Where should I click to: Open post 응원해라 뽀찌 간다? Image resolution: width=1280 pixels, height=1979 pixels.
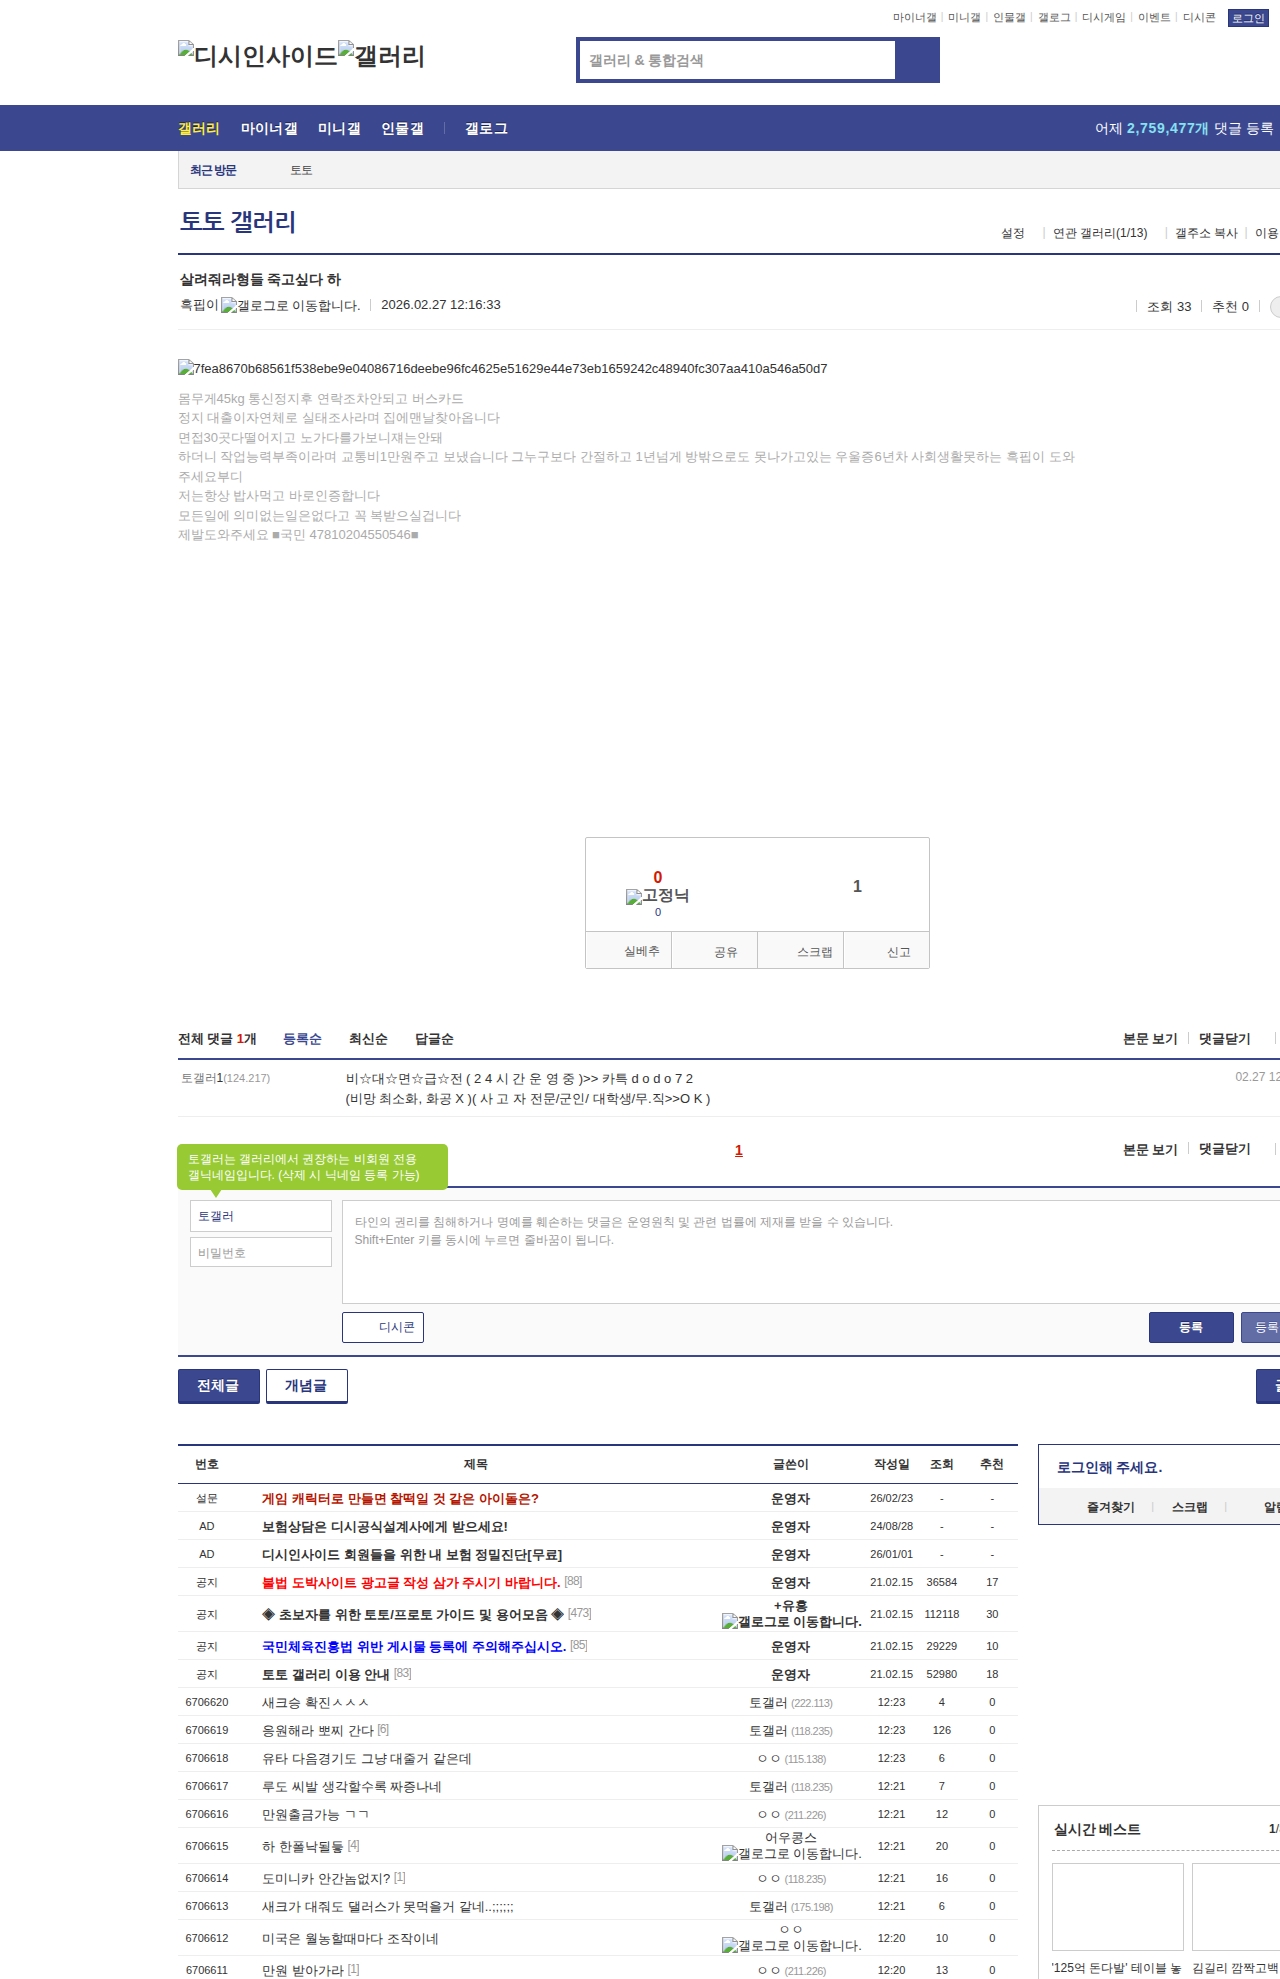(x=318, y=1730)
